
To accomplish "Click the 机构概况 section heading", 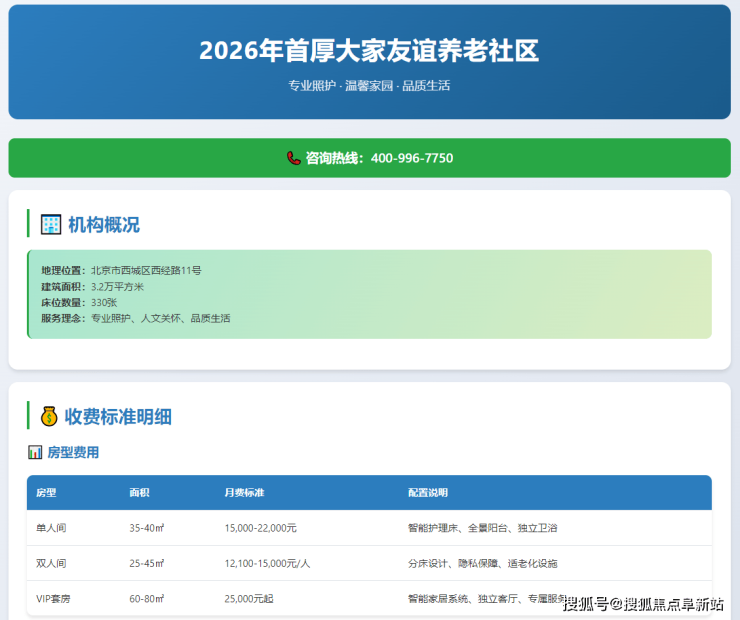I will point(104,224).
